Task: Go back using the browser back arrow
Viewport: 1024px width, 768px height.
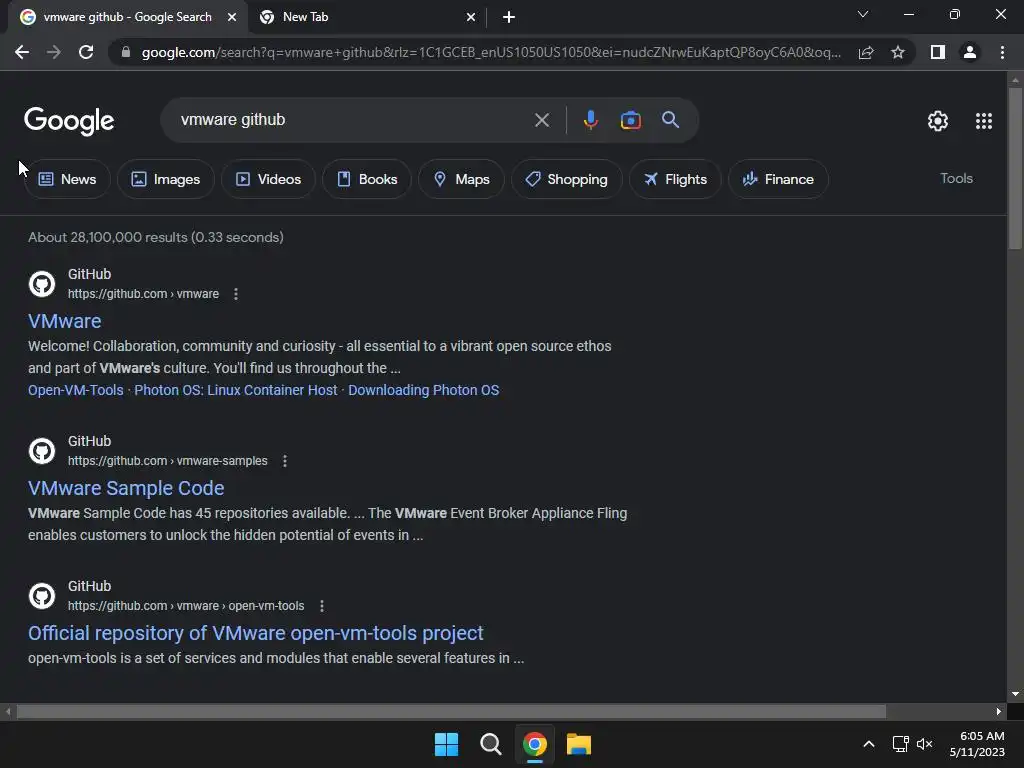Action: tap(22, 52)
